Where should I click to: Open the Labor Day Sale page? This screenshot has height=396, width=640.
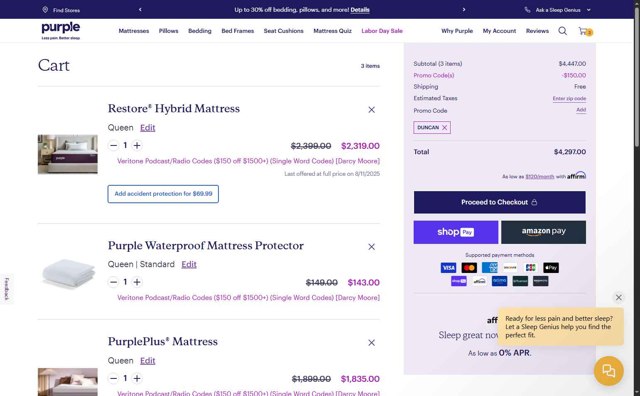[382, 31]
